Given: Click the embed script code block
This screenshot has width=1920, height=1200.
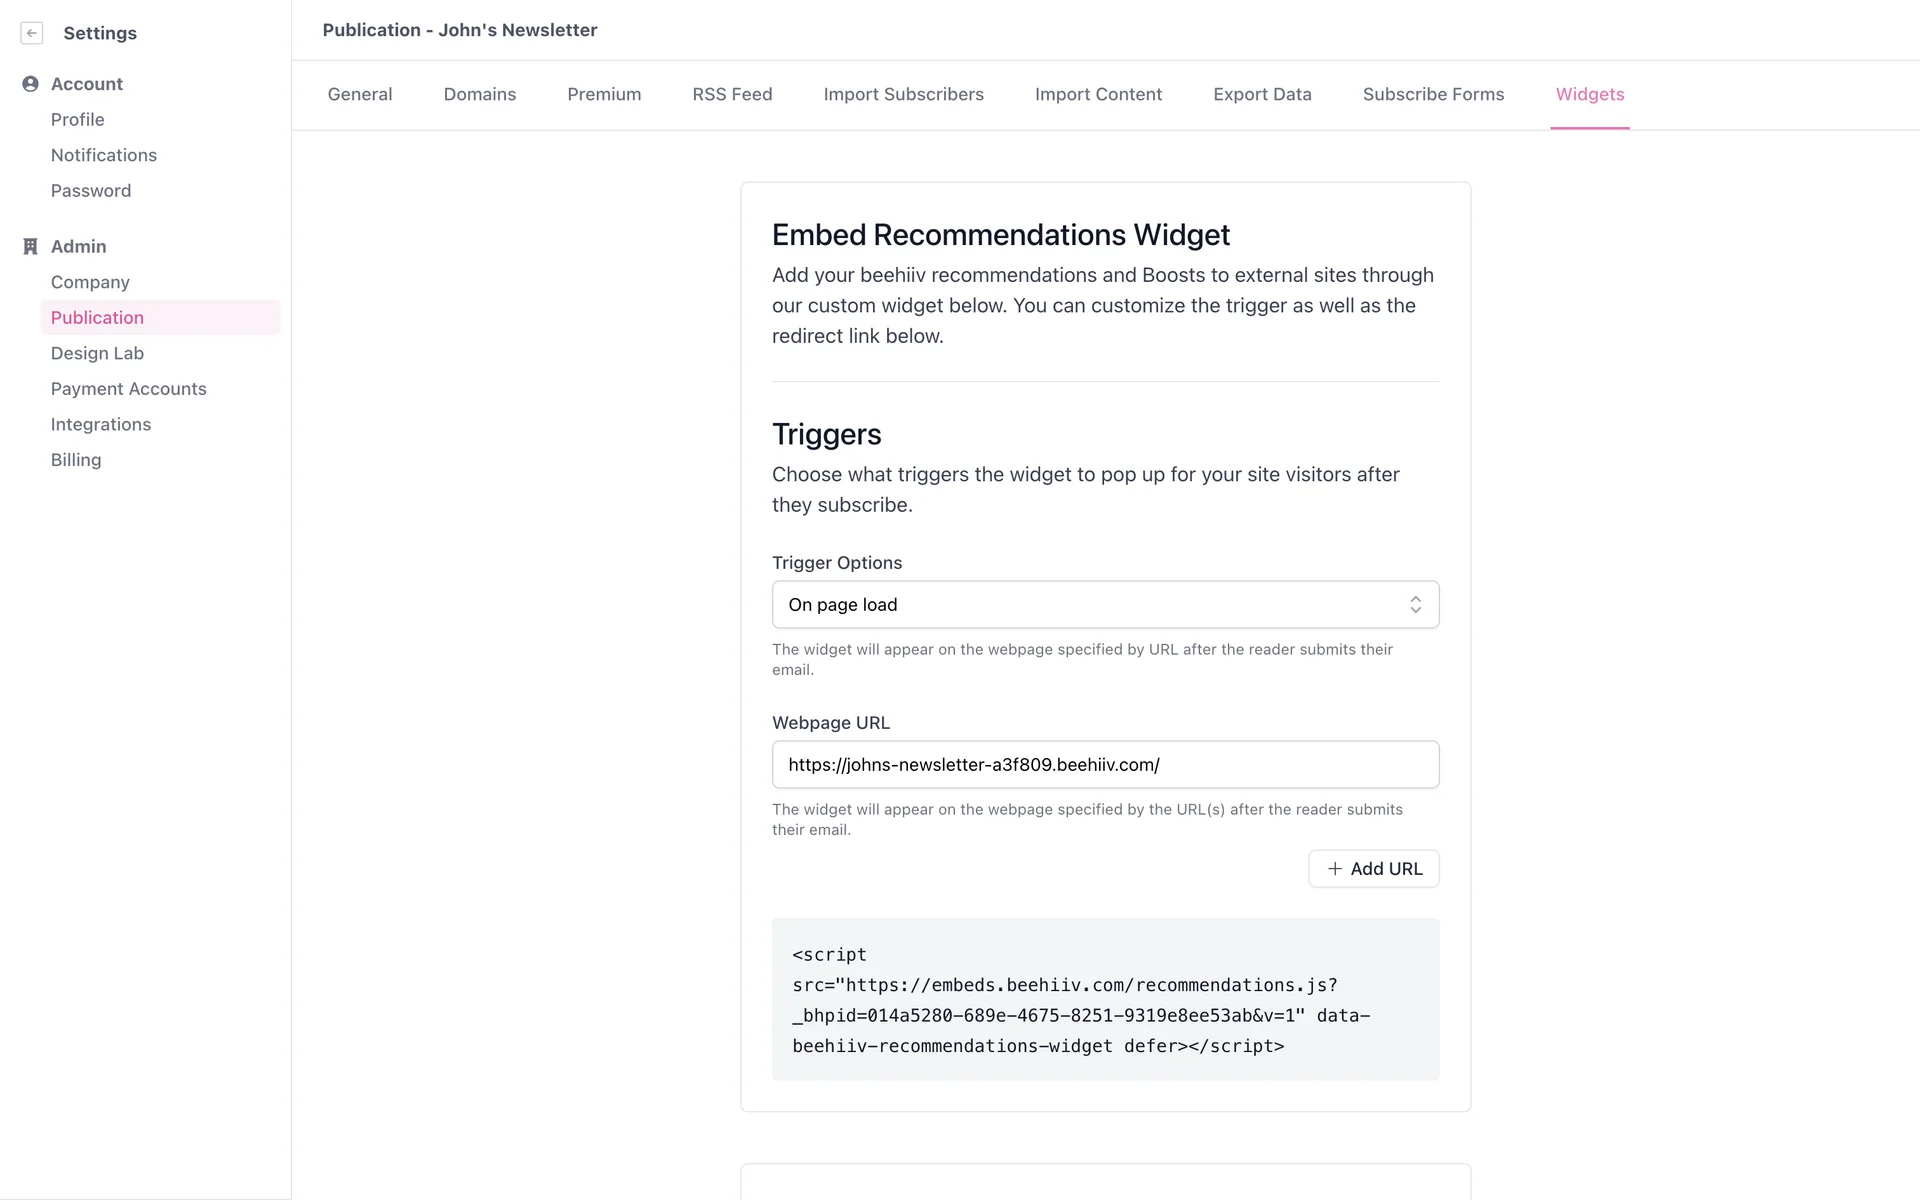Looking at the screenshot, I should pos(1104,999).
